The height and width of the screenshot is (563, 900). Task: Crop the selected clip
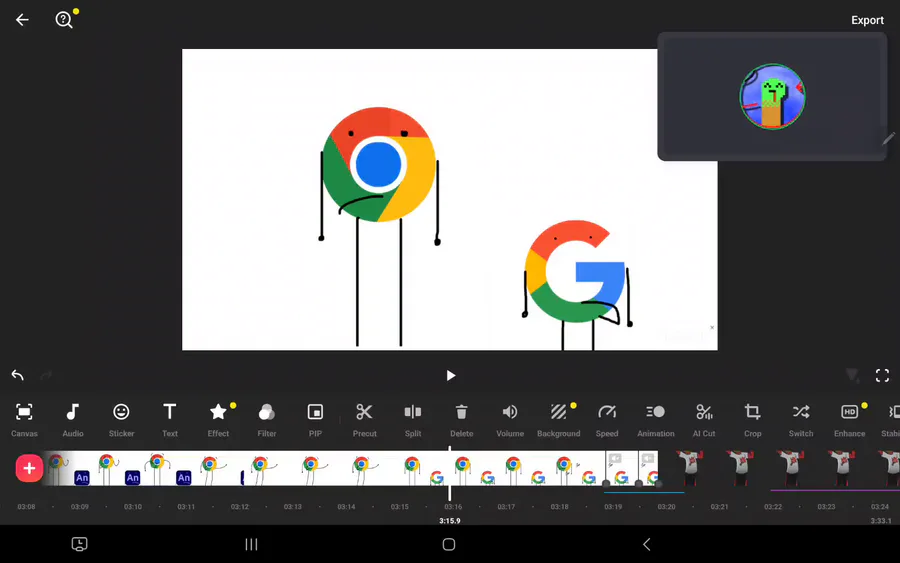point(752,420)
